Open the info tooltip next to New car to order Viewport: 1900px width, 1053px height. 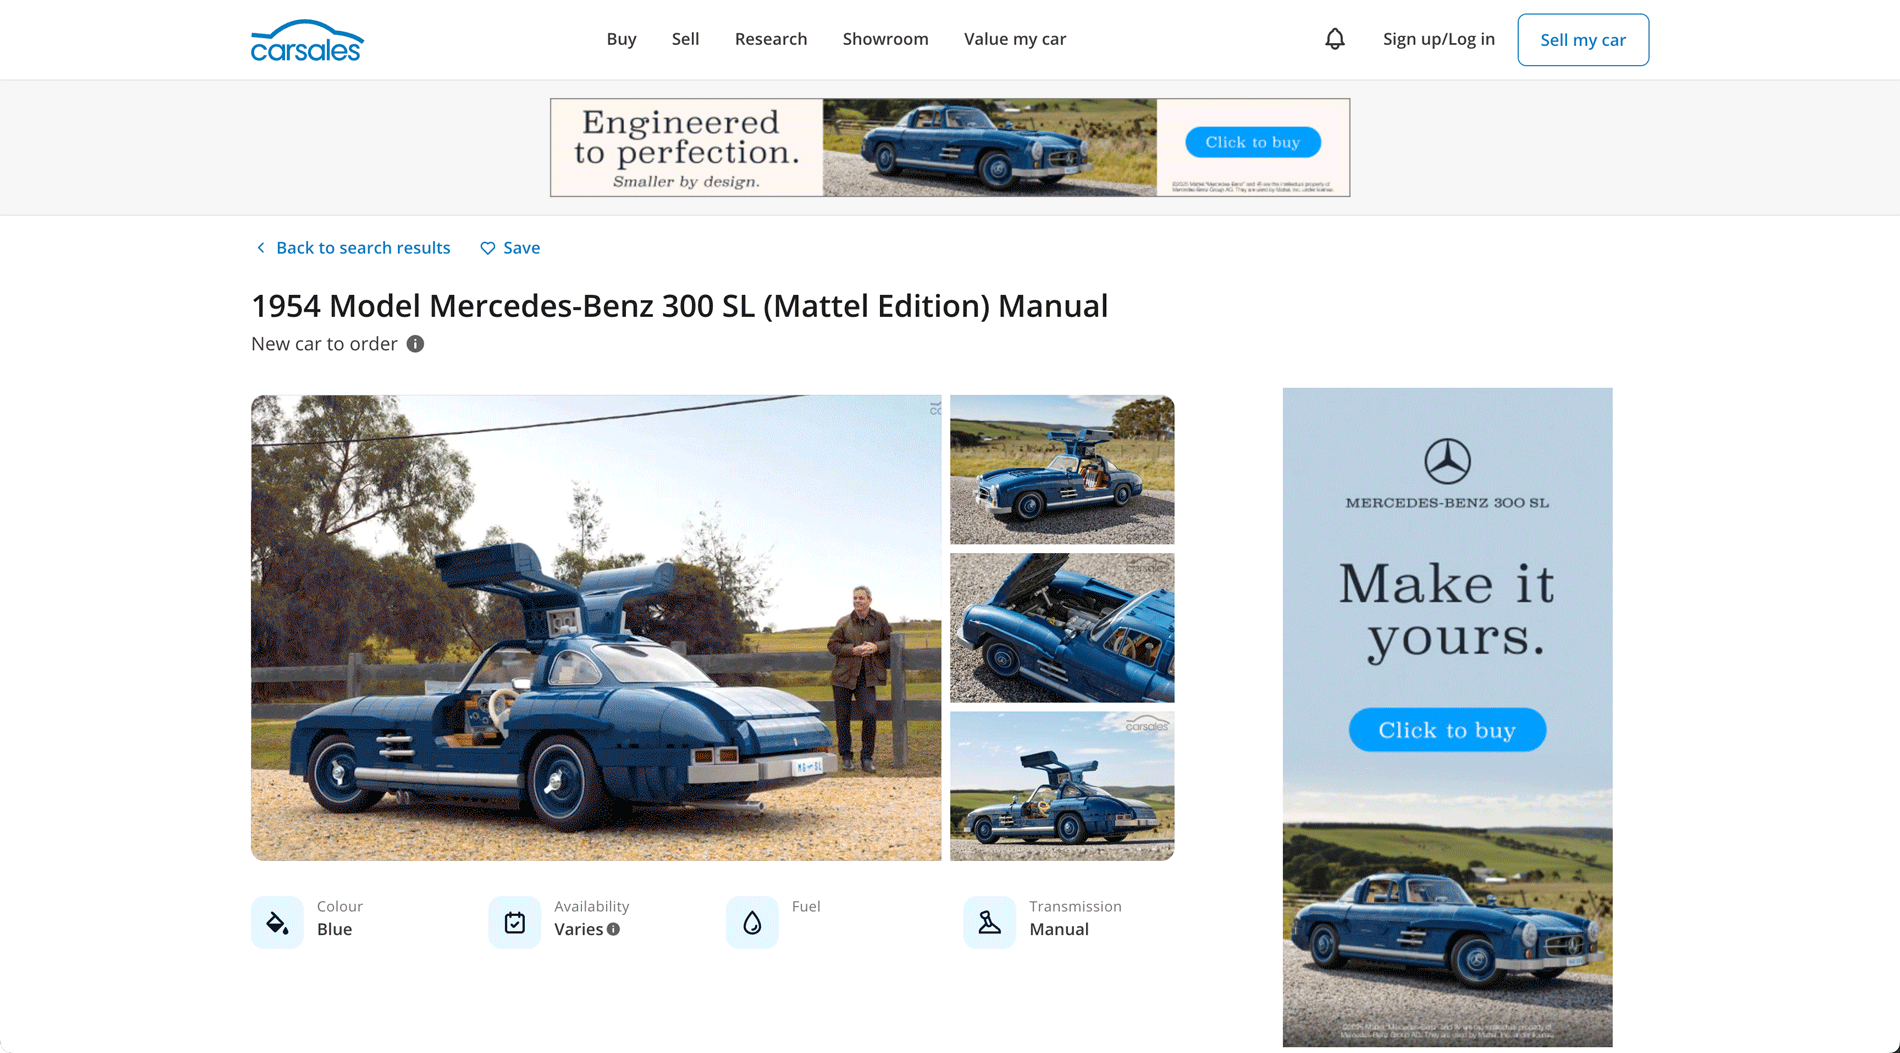point(415,344)
